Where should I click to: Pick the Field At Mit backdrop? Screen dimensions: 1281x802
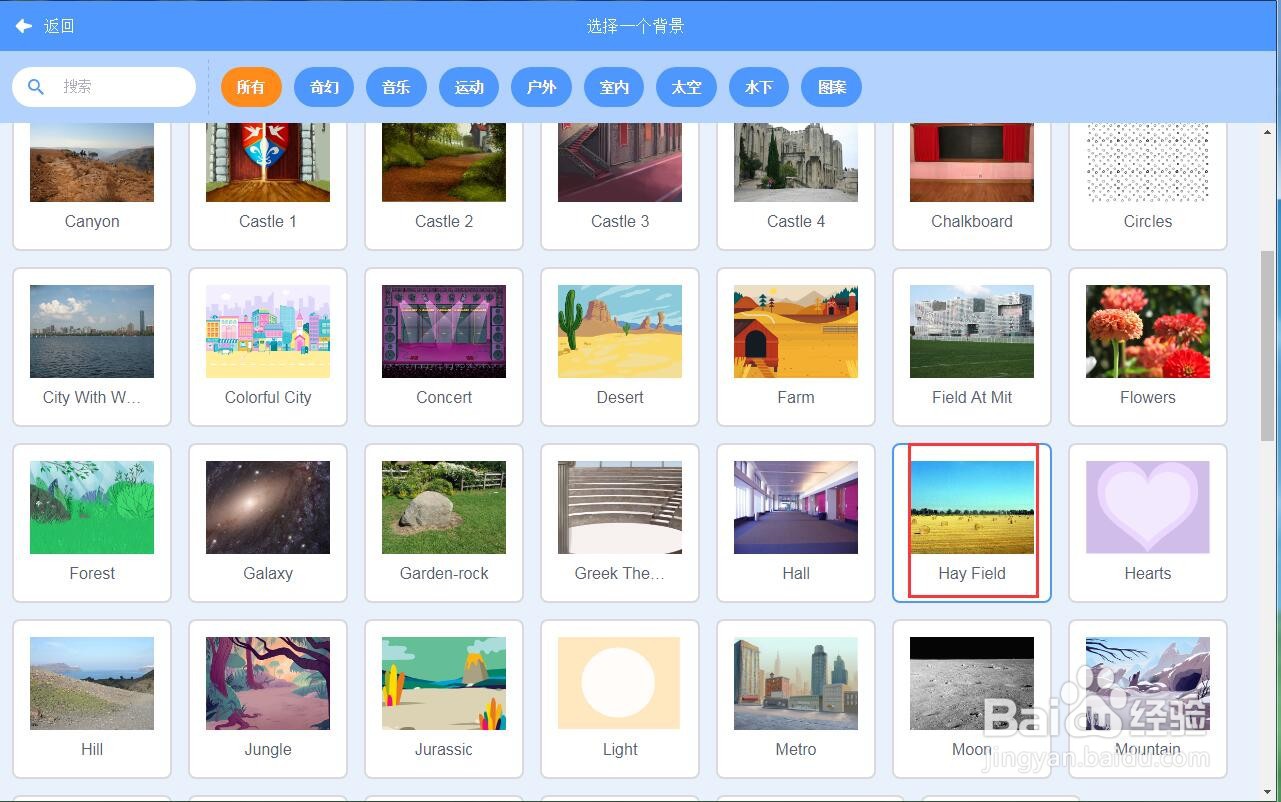(972, 347)
